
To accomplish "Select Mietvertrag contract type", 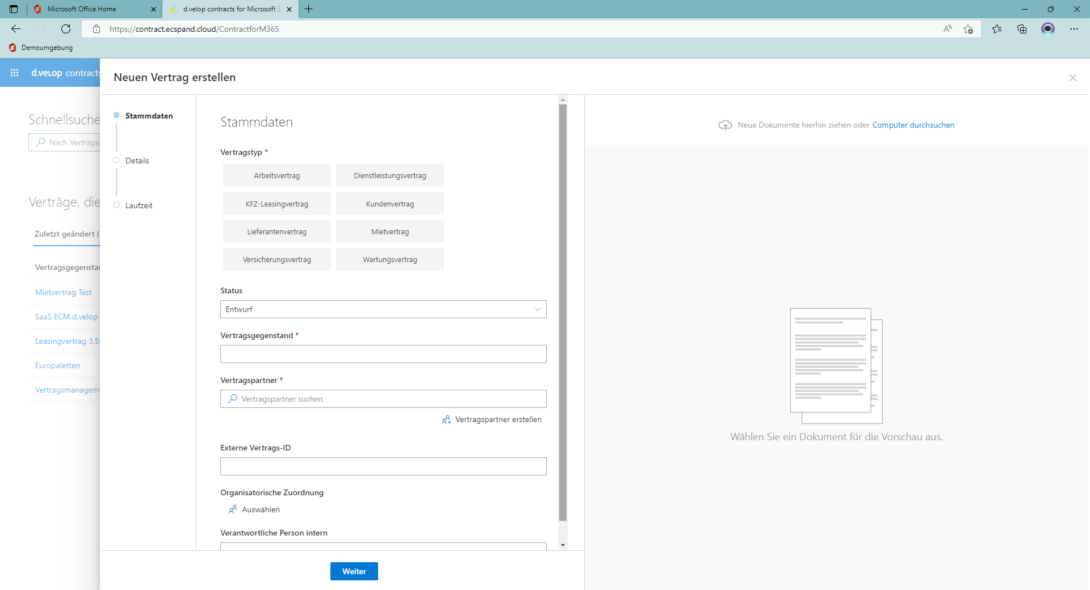I will 389,232.
